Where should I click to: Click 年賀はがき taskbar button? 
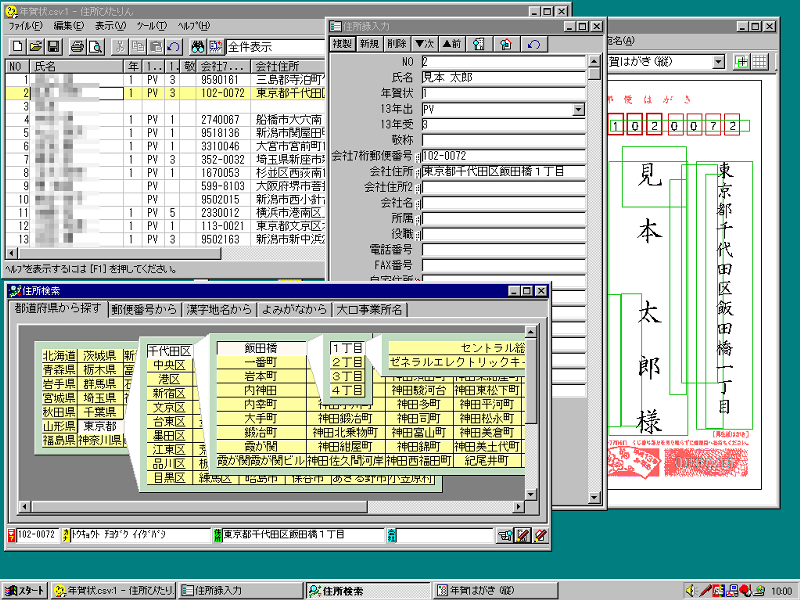pyautogui.click(x=496, y=591)
